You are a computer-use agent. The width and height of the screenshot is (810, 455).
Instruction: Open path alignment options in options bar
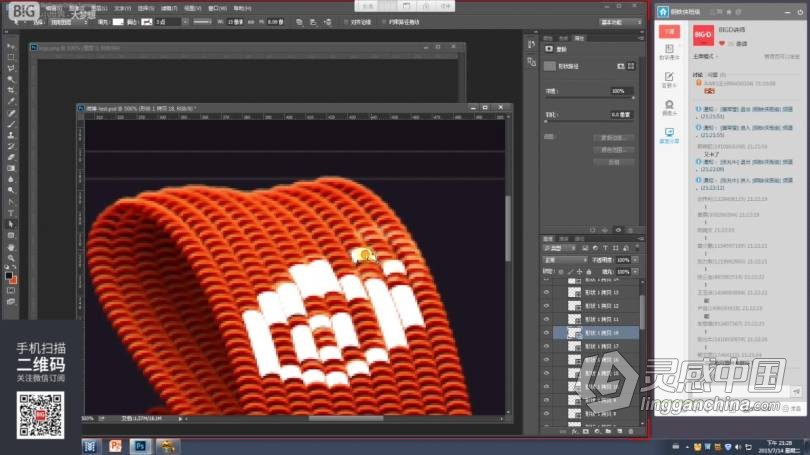314,22
